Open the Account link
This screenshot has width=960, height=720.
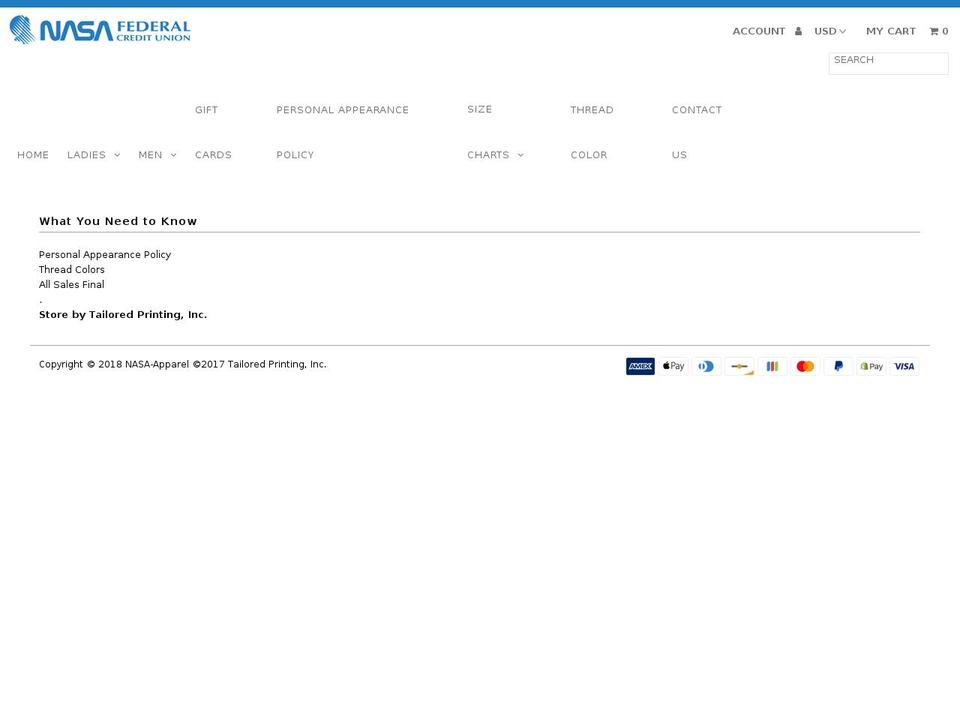tap(759, 31)
